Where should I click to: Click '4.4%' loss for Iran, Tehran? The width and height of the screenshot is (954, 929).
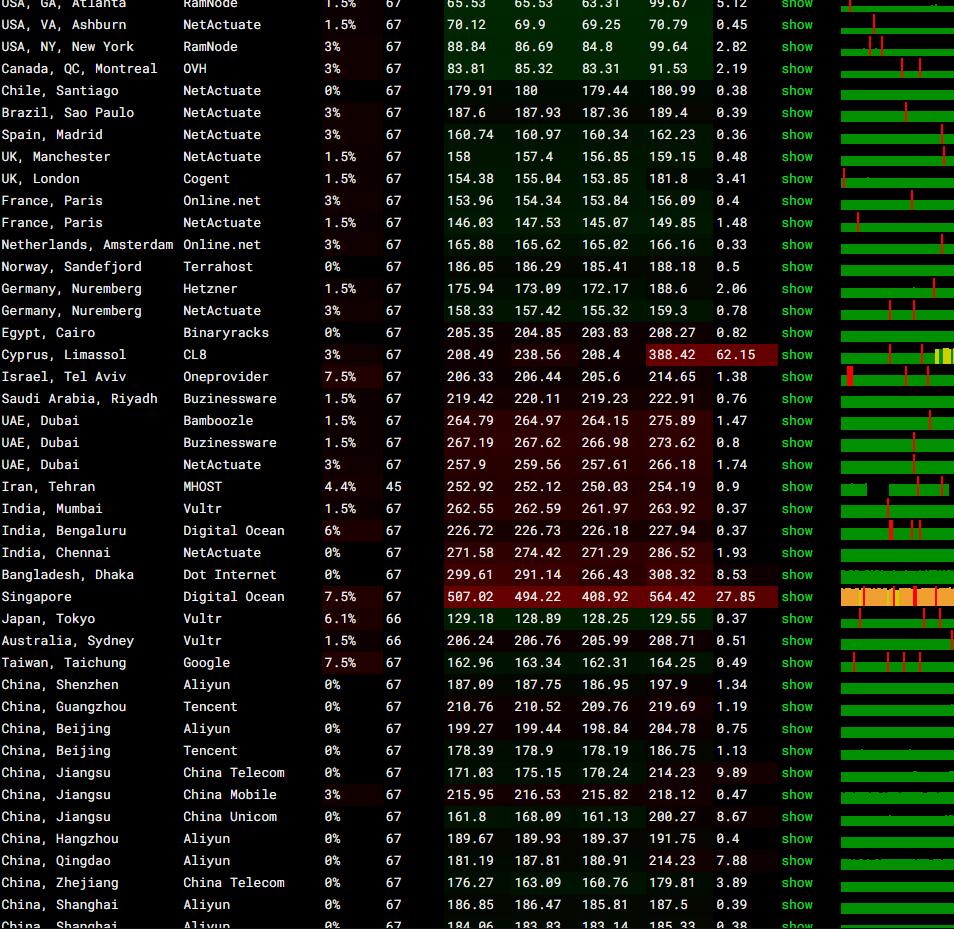coord(340,486)
